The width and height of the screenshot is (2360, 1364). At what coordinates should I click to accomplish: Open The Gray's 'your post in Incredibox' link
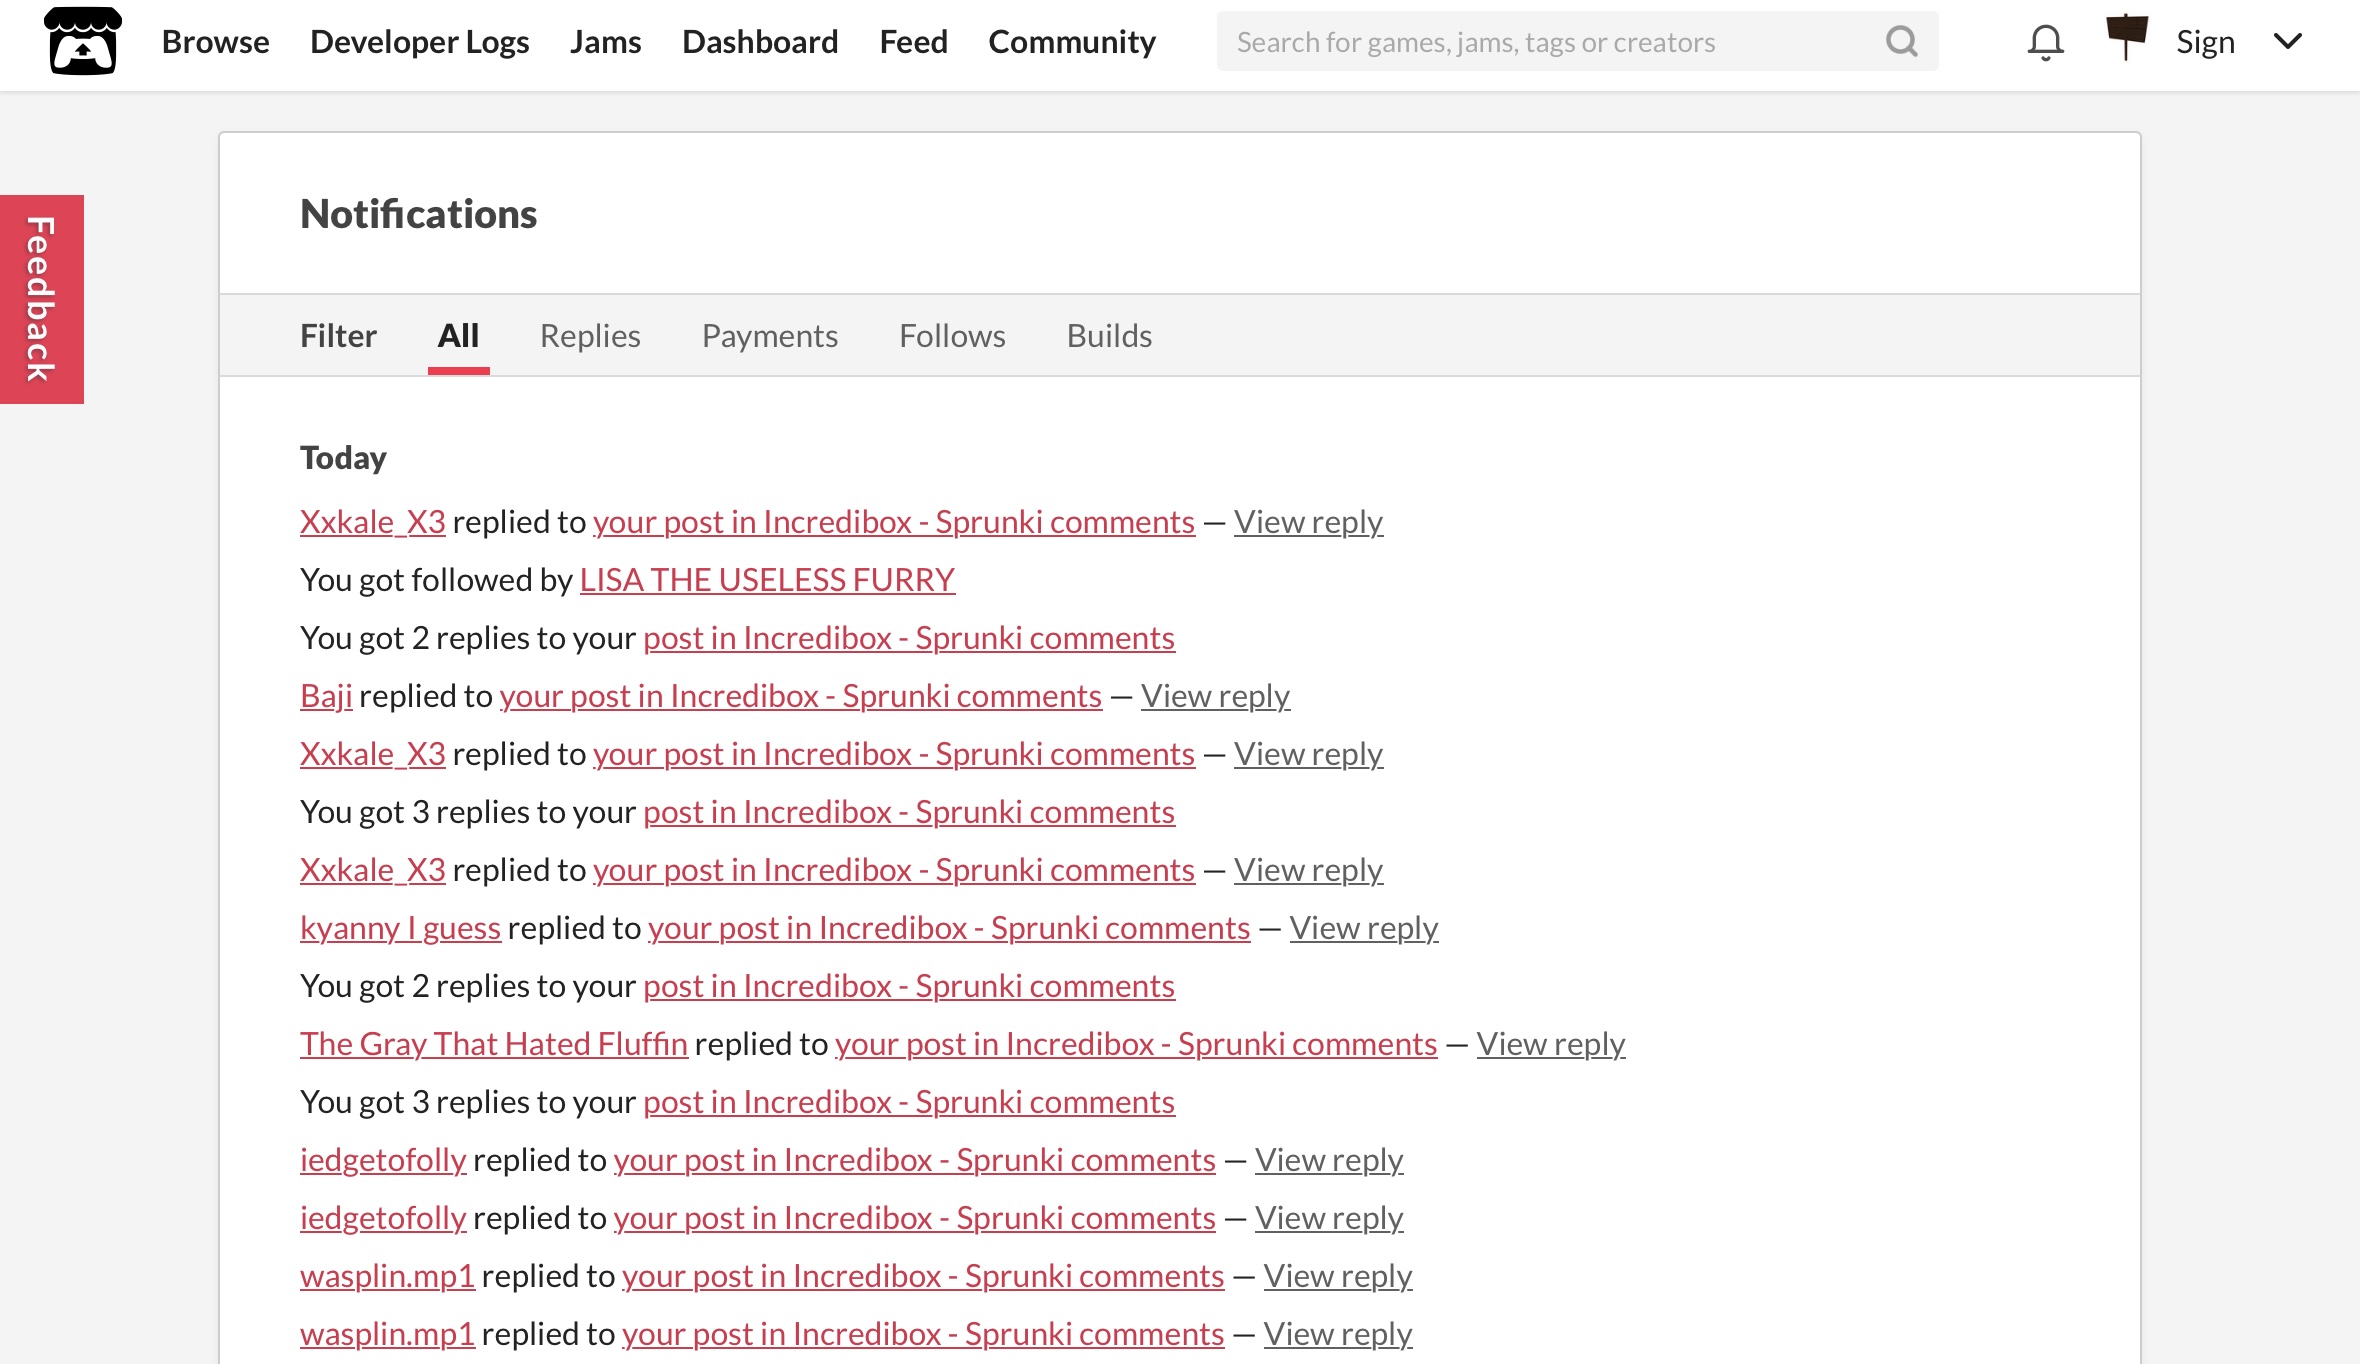tap(1136, 1044)
